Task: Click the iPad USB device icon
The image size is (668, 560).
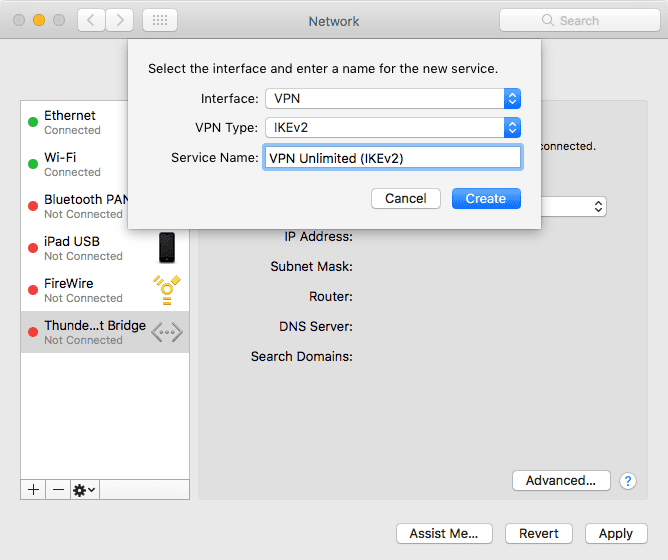Action: [167, 247]
